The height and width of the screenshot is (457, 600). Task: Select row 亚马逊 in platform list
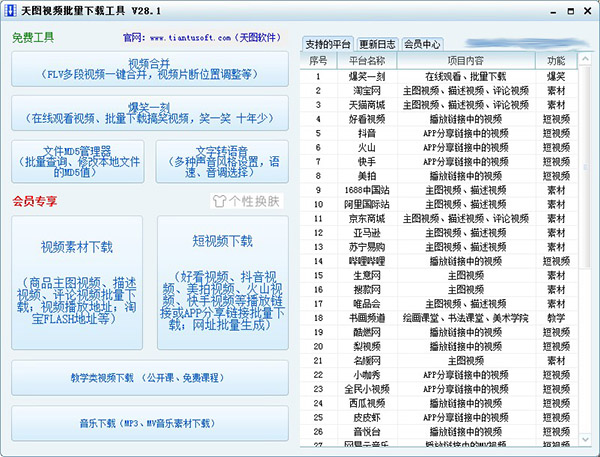[439, 233]
